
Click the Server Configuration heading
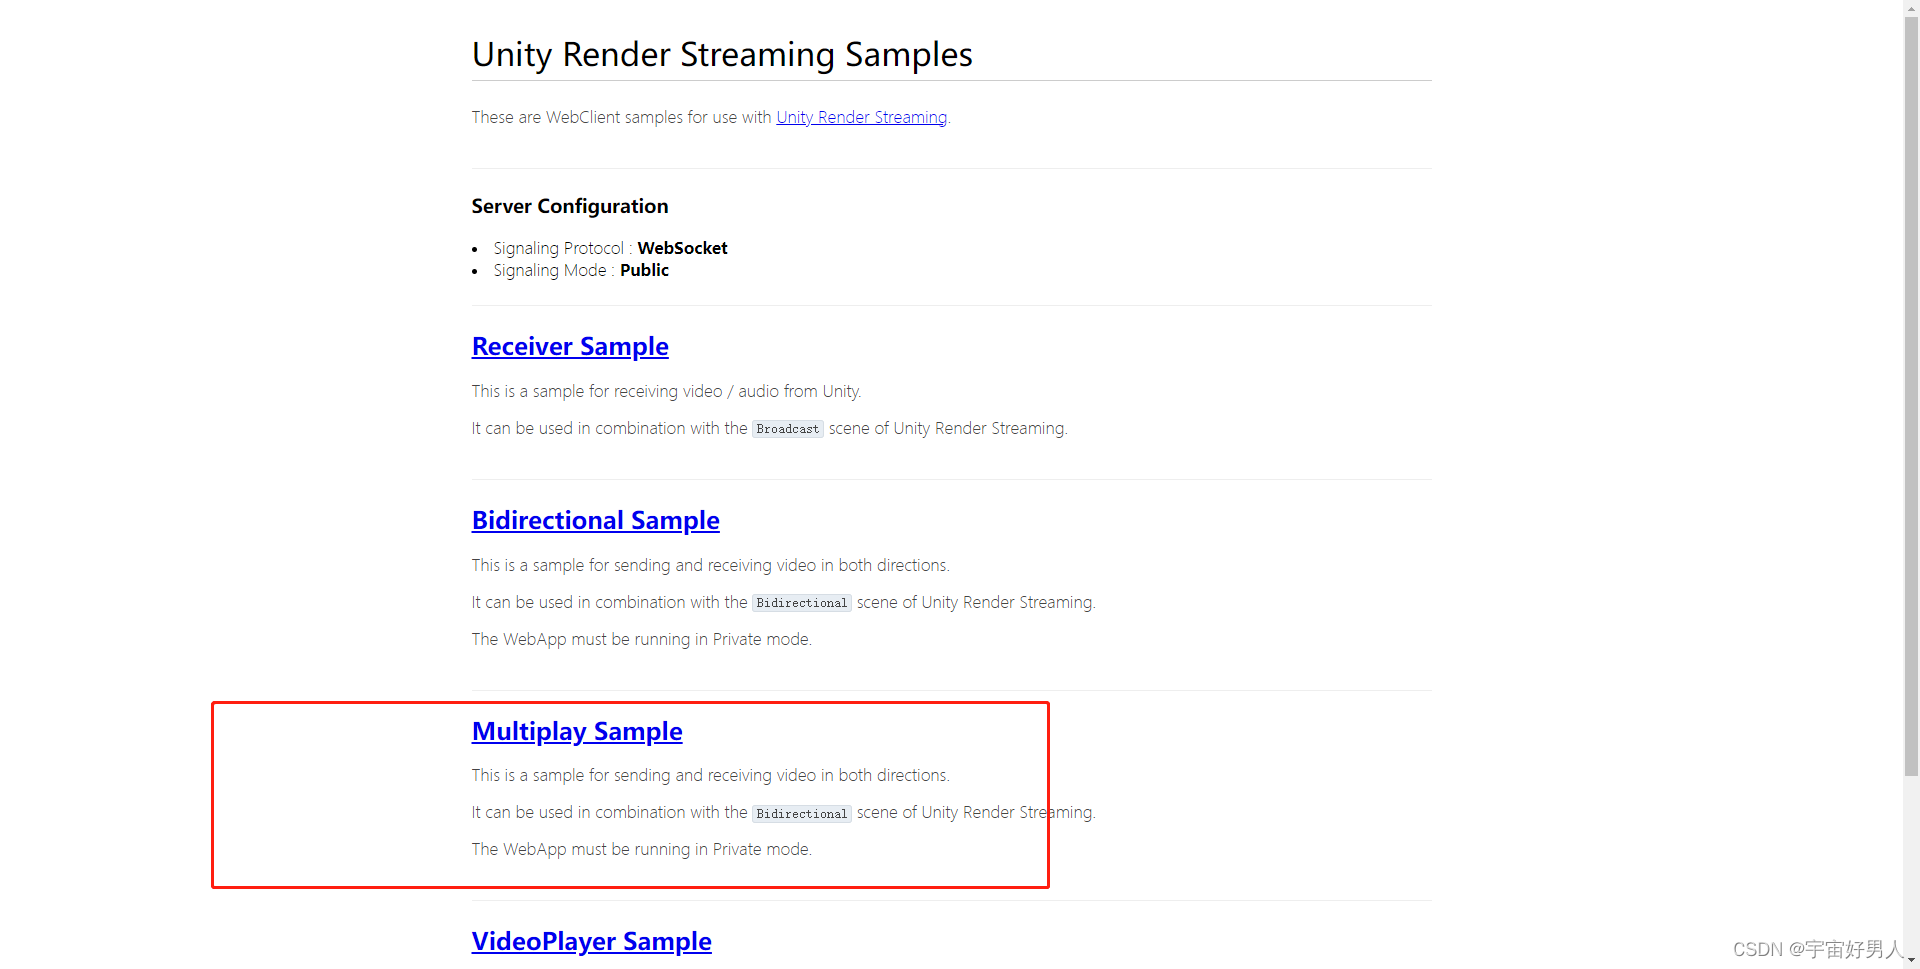pos(569,207)
